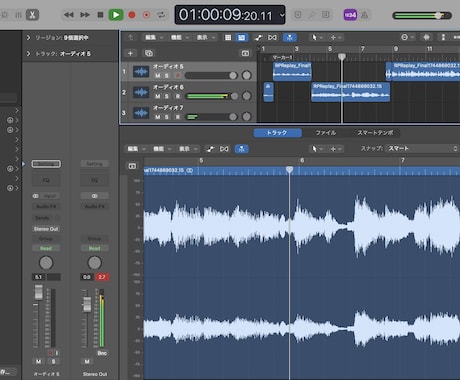The image size is (460, 380).
Task: Start recording with the red record button
Action: [132, 15]
